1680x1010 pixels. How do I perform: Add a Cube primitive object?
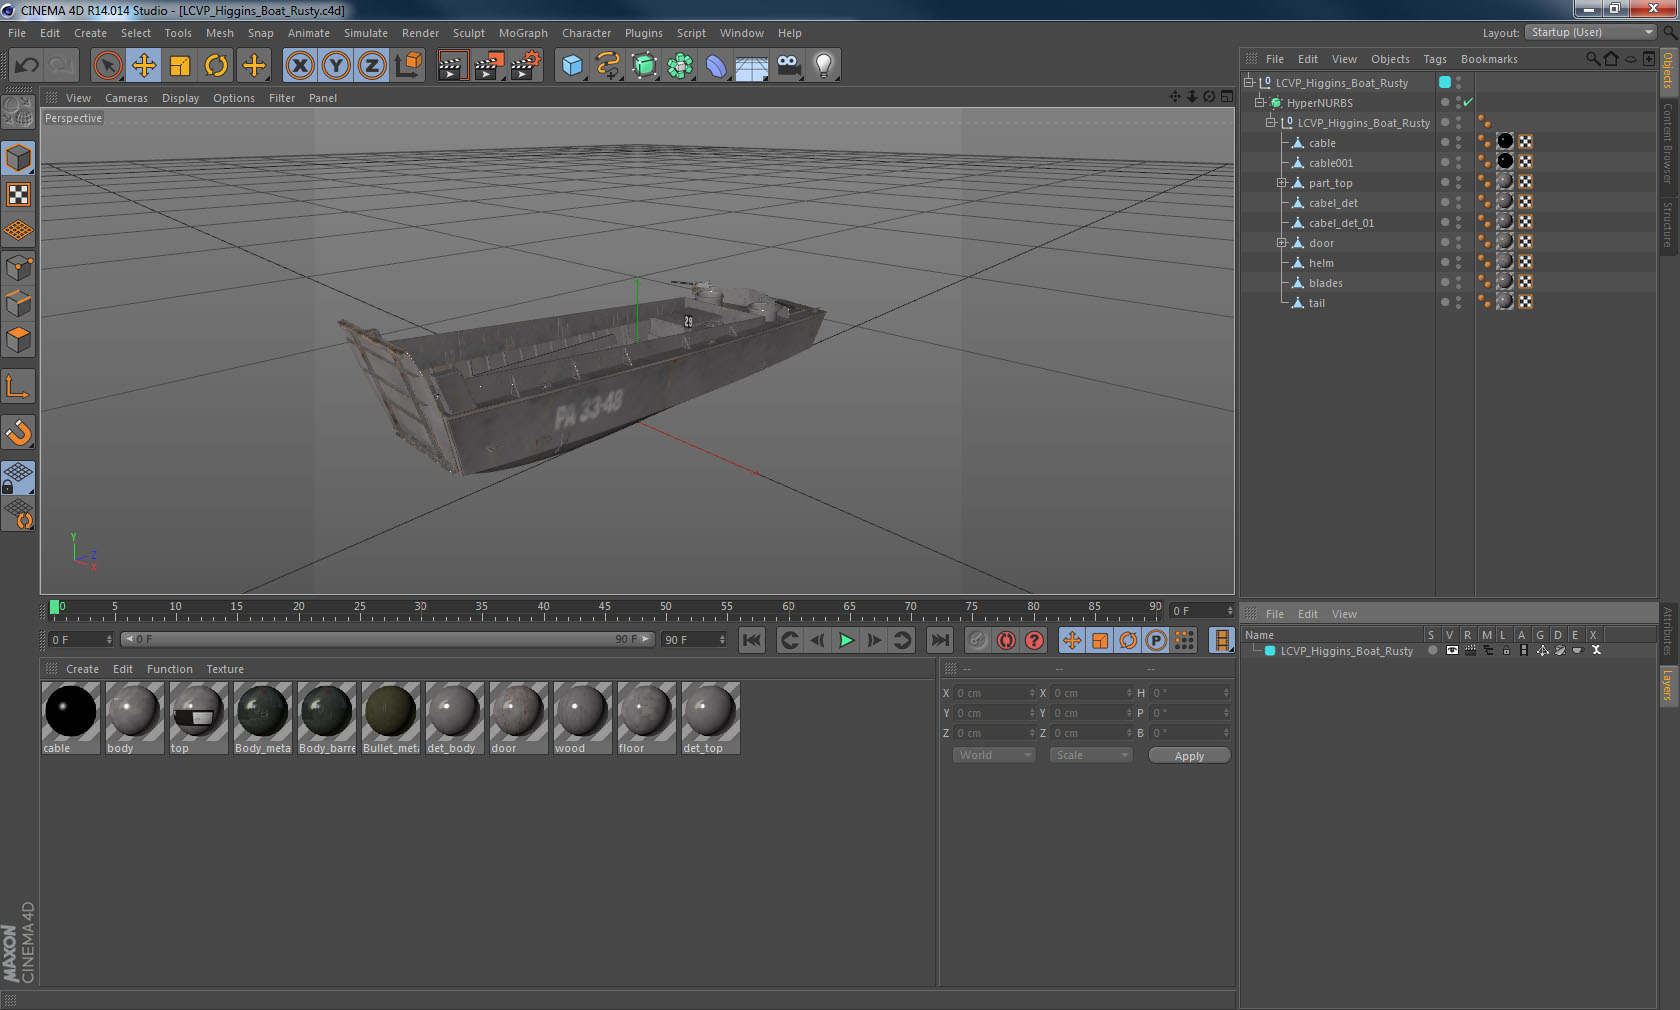tap(572, 66)
